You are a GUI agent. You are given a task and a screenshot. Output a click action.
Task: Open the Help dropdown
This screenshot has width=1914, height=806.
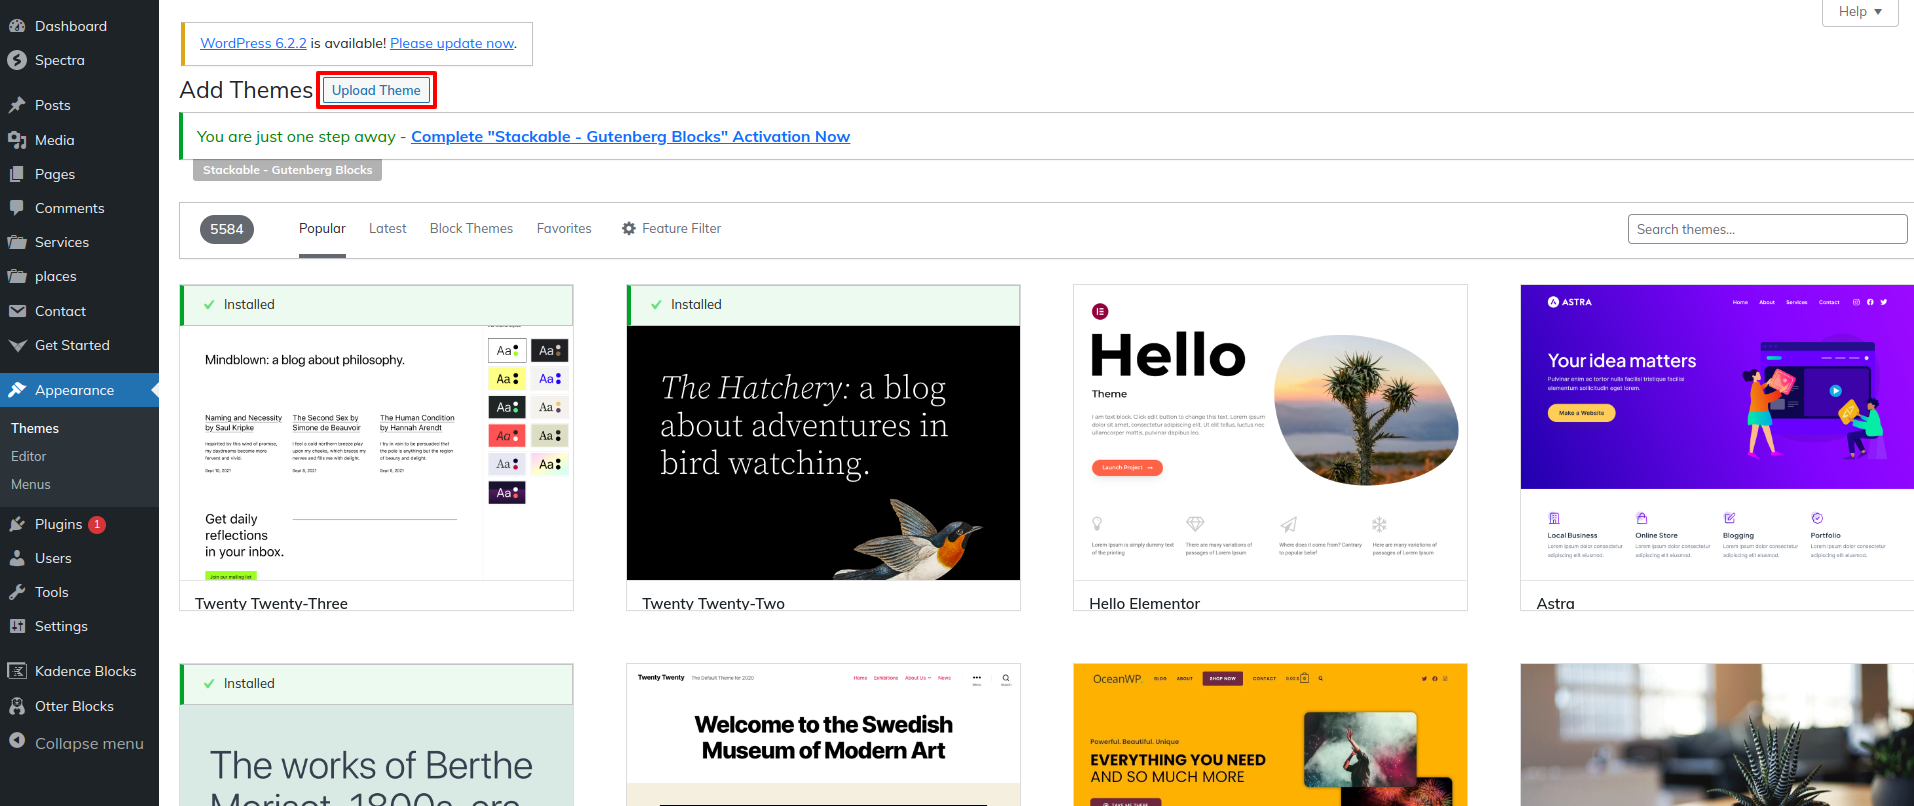click(1859, 12)
